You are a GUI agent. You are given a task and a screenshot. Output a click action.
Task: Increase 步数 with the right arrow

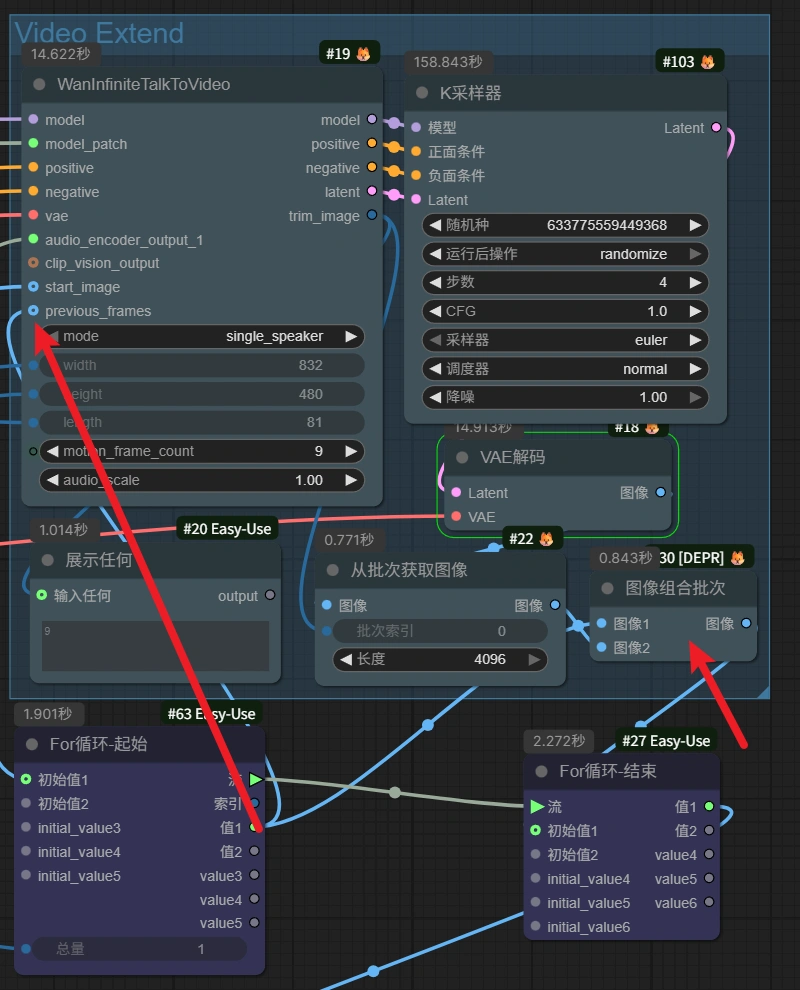click(x=695, y=282)
